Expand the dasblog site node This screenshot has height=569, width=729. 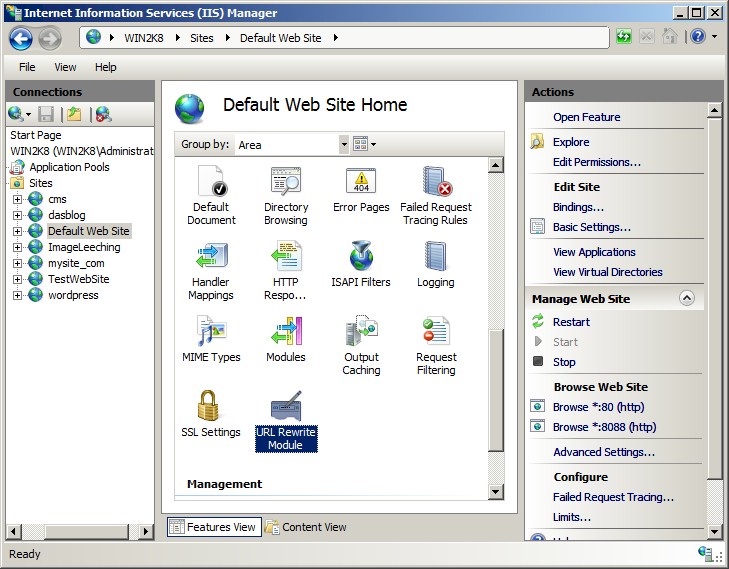click(17, 215)
